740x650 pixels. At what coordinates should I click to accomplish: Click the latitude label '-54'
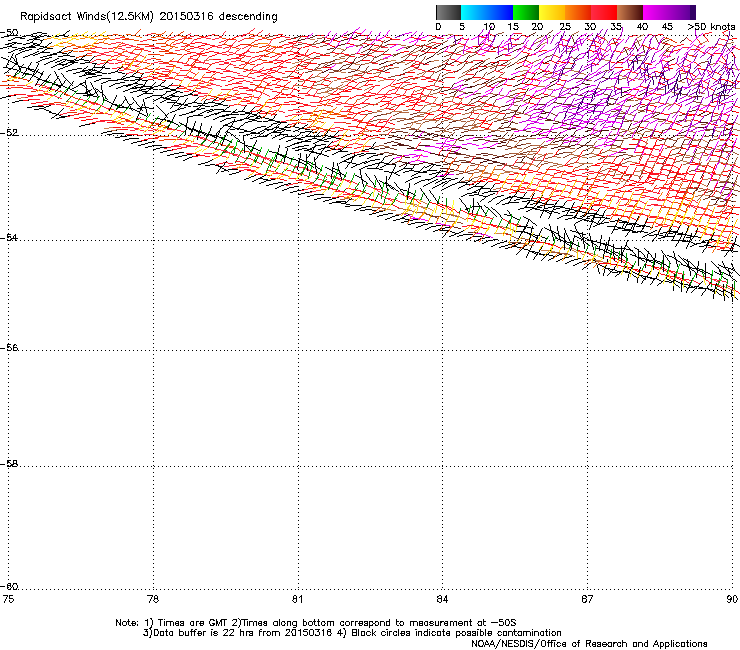[9, 237]
